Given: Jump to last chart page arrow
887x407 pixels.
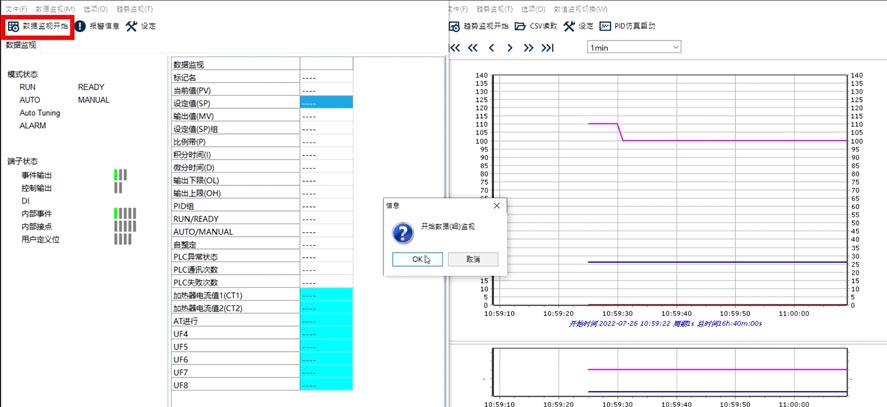Looking at the screenshot, I should point(547,47).
